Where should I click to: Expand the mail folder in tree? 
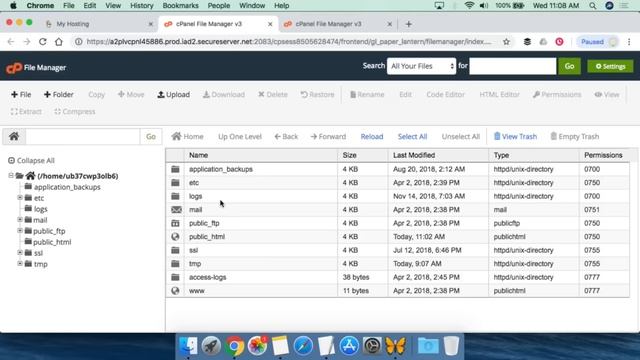(20, 220)
